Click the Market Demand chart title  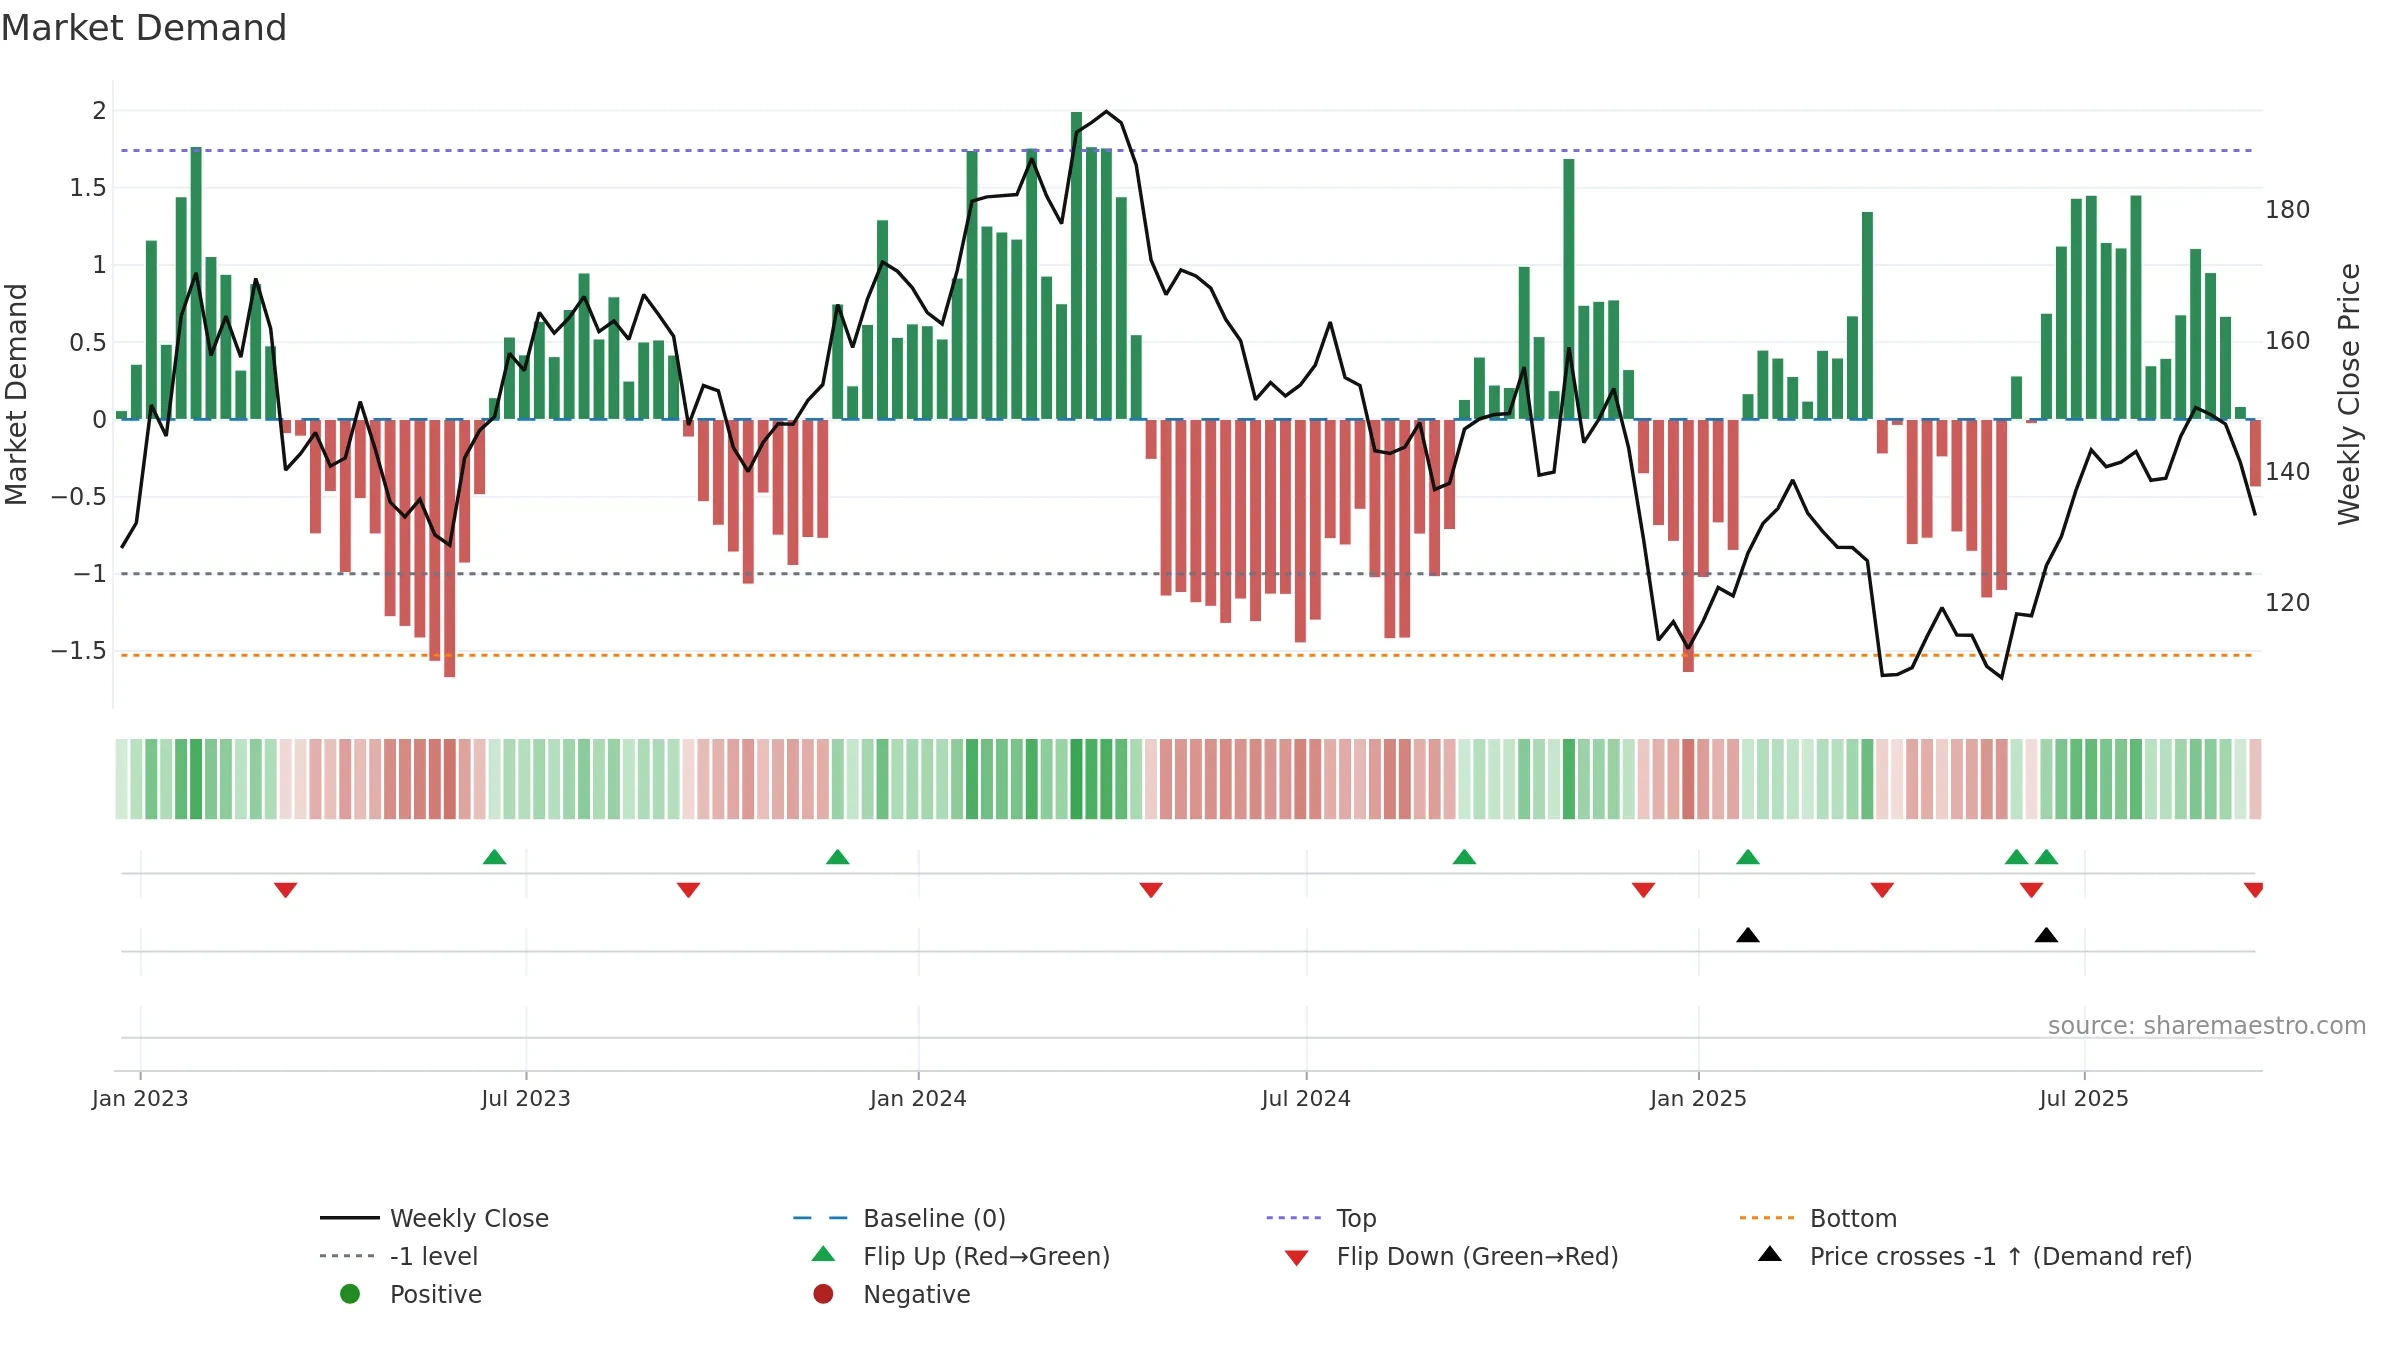tap(144, 28)
